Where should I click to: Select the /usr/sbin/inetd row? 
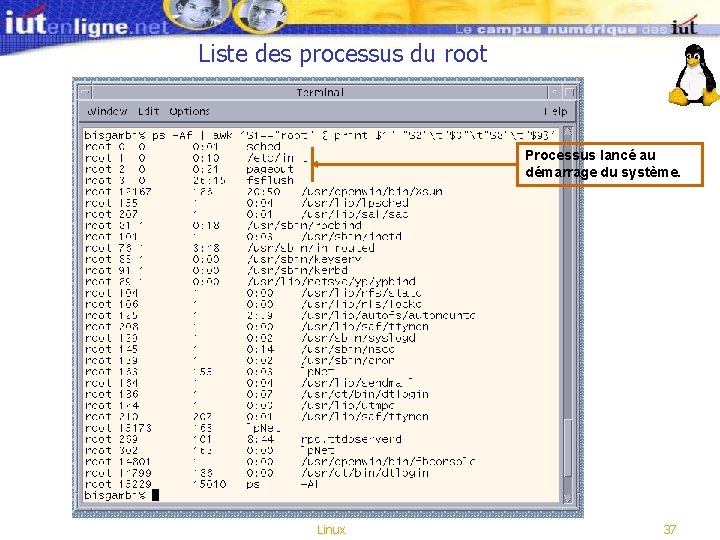click(x=243, y=236)
